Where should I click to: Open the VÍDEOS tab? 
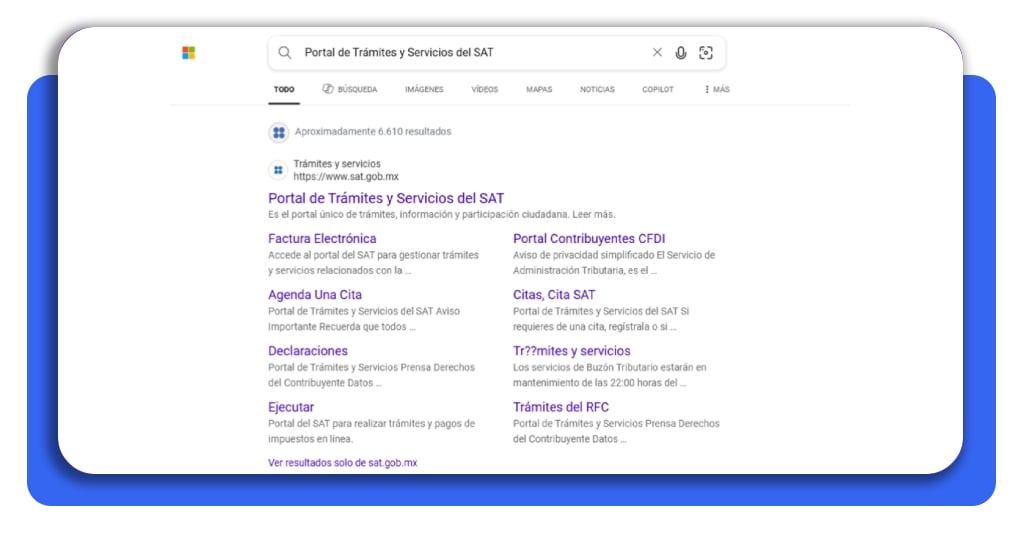485,89
